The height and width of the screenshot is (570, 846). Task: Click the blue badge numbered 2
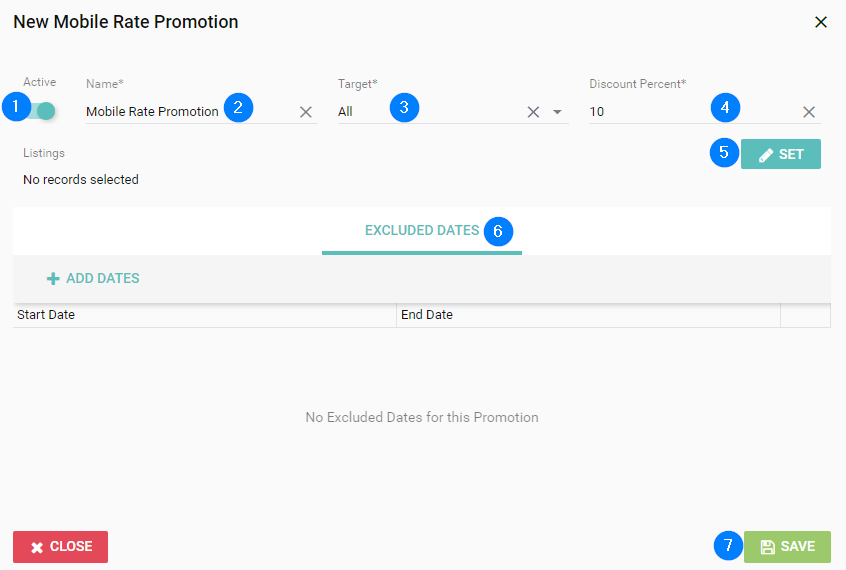coord(238,108)
